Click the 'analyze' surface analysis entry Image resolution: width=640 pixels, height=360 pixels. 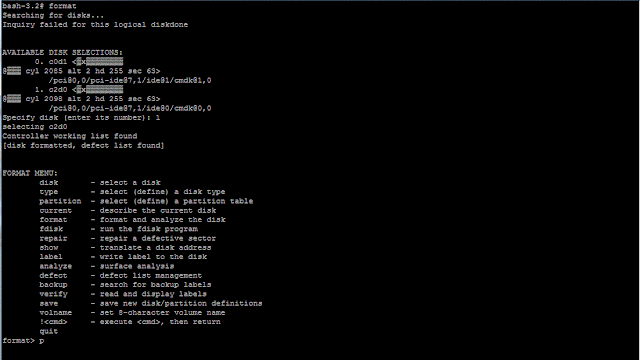click(56, 266)
